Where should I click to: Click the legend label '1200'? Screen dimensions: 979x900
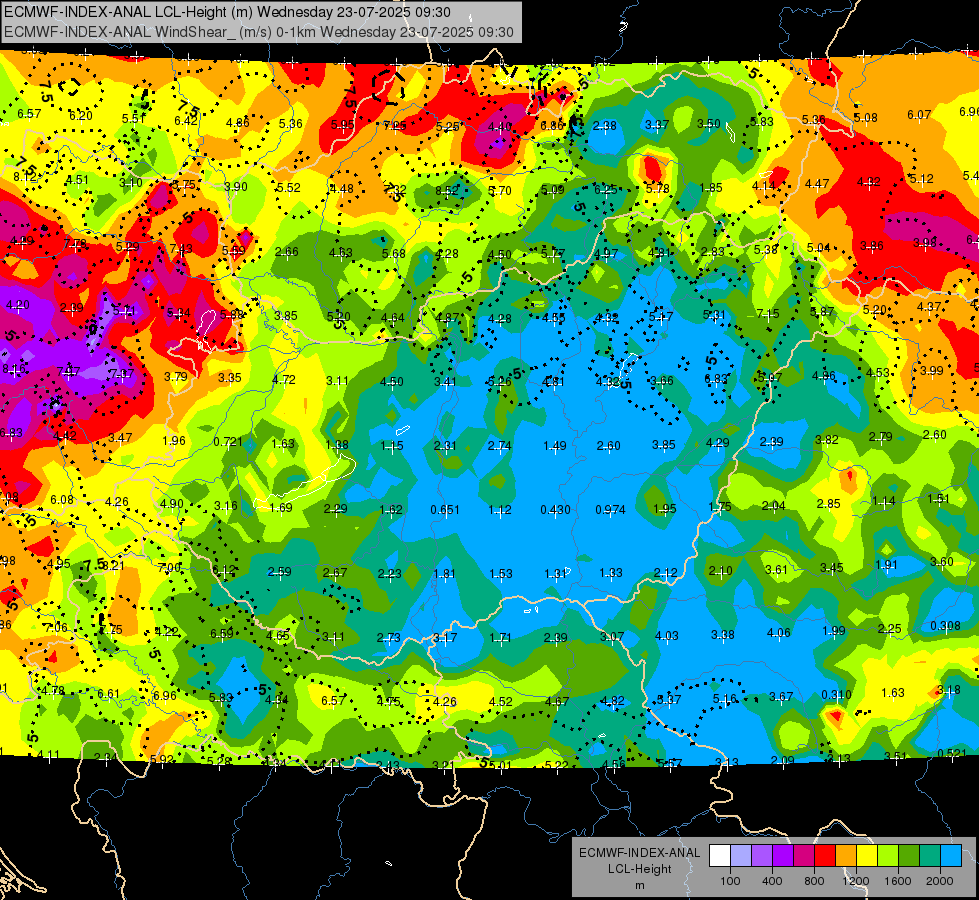pyautogui.click(x=856, y=881)
